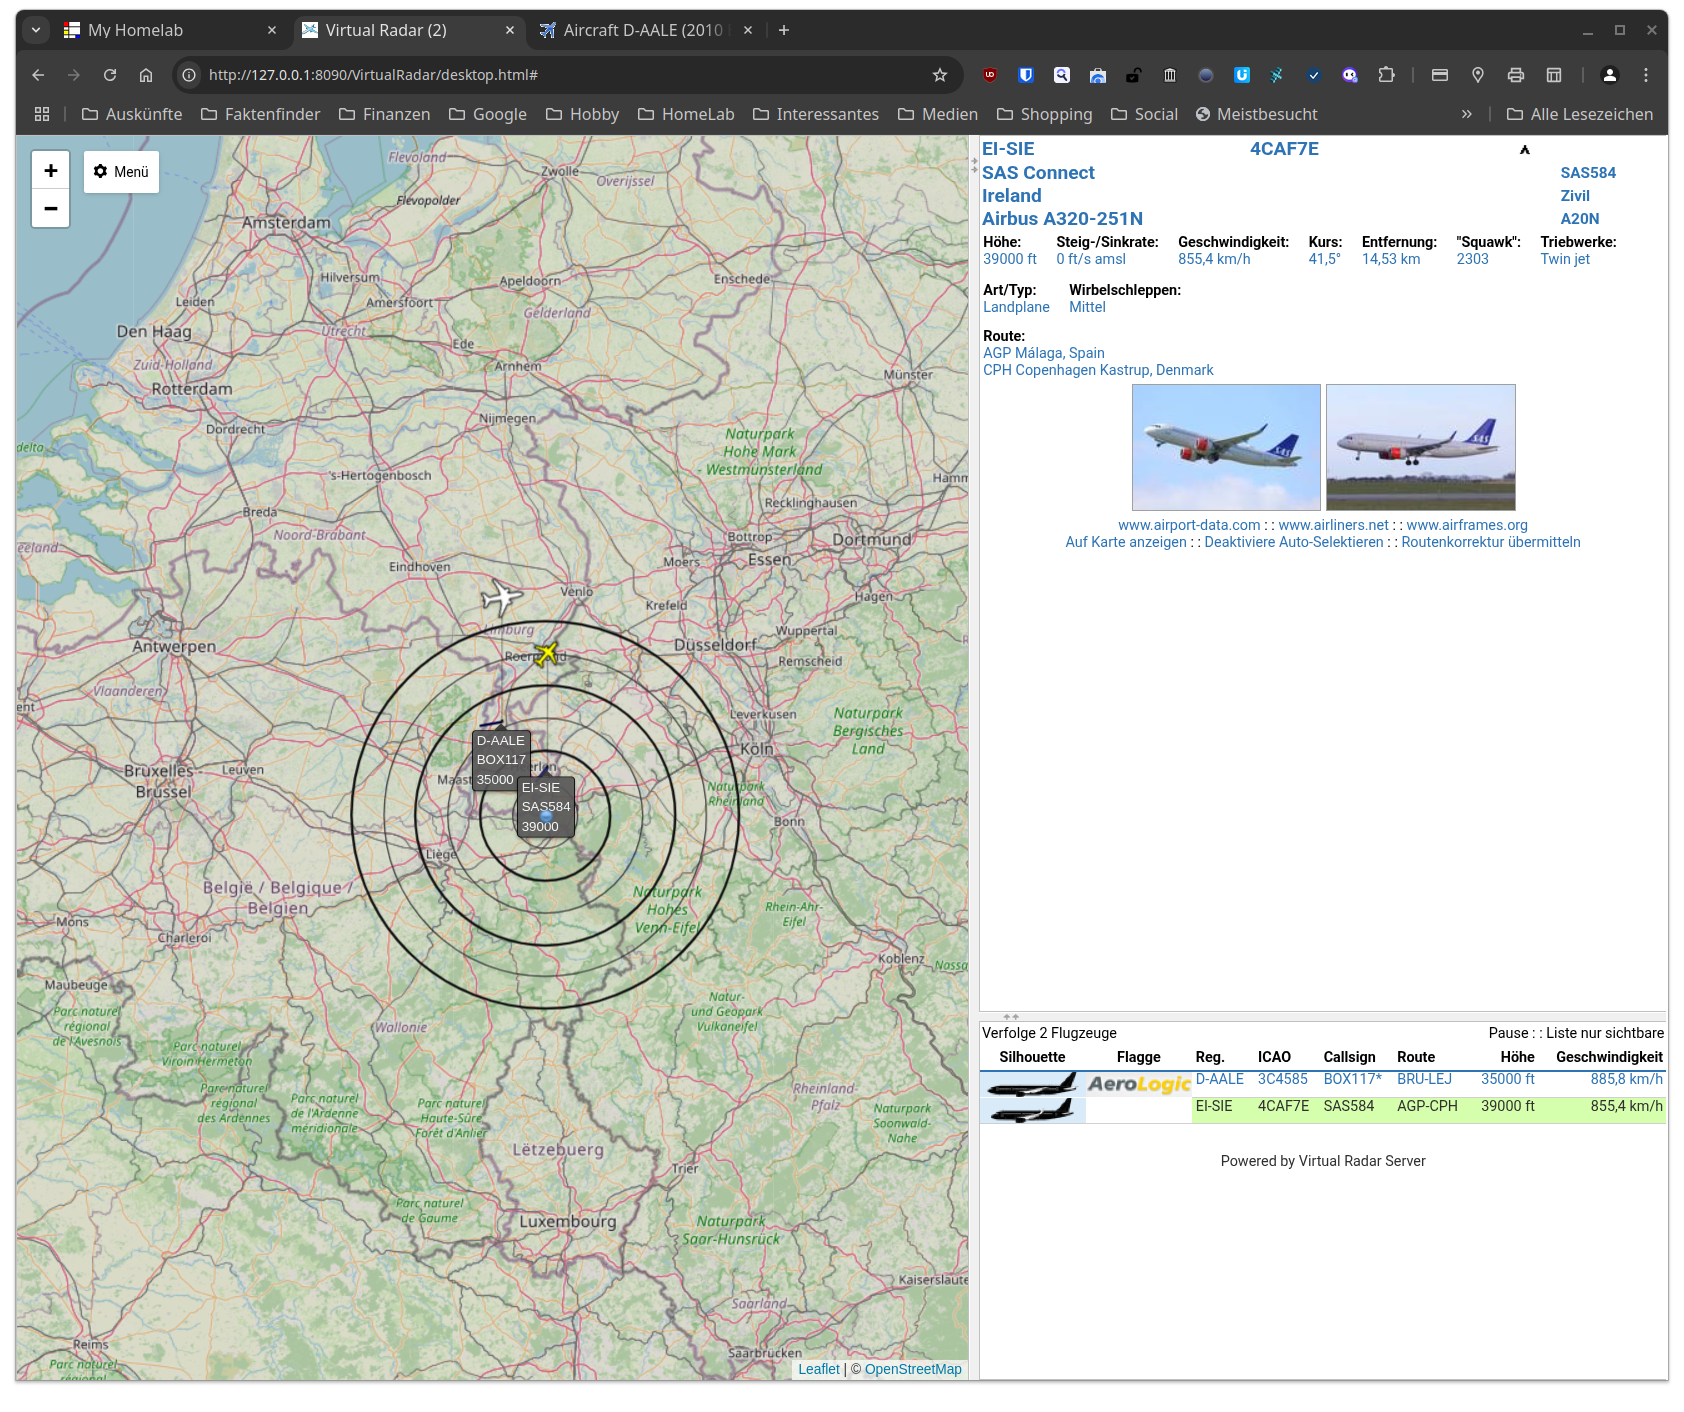Open the Menü gear button
The height and width of the screenshot is (1412, 1684).
(x=121, y=172)
